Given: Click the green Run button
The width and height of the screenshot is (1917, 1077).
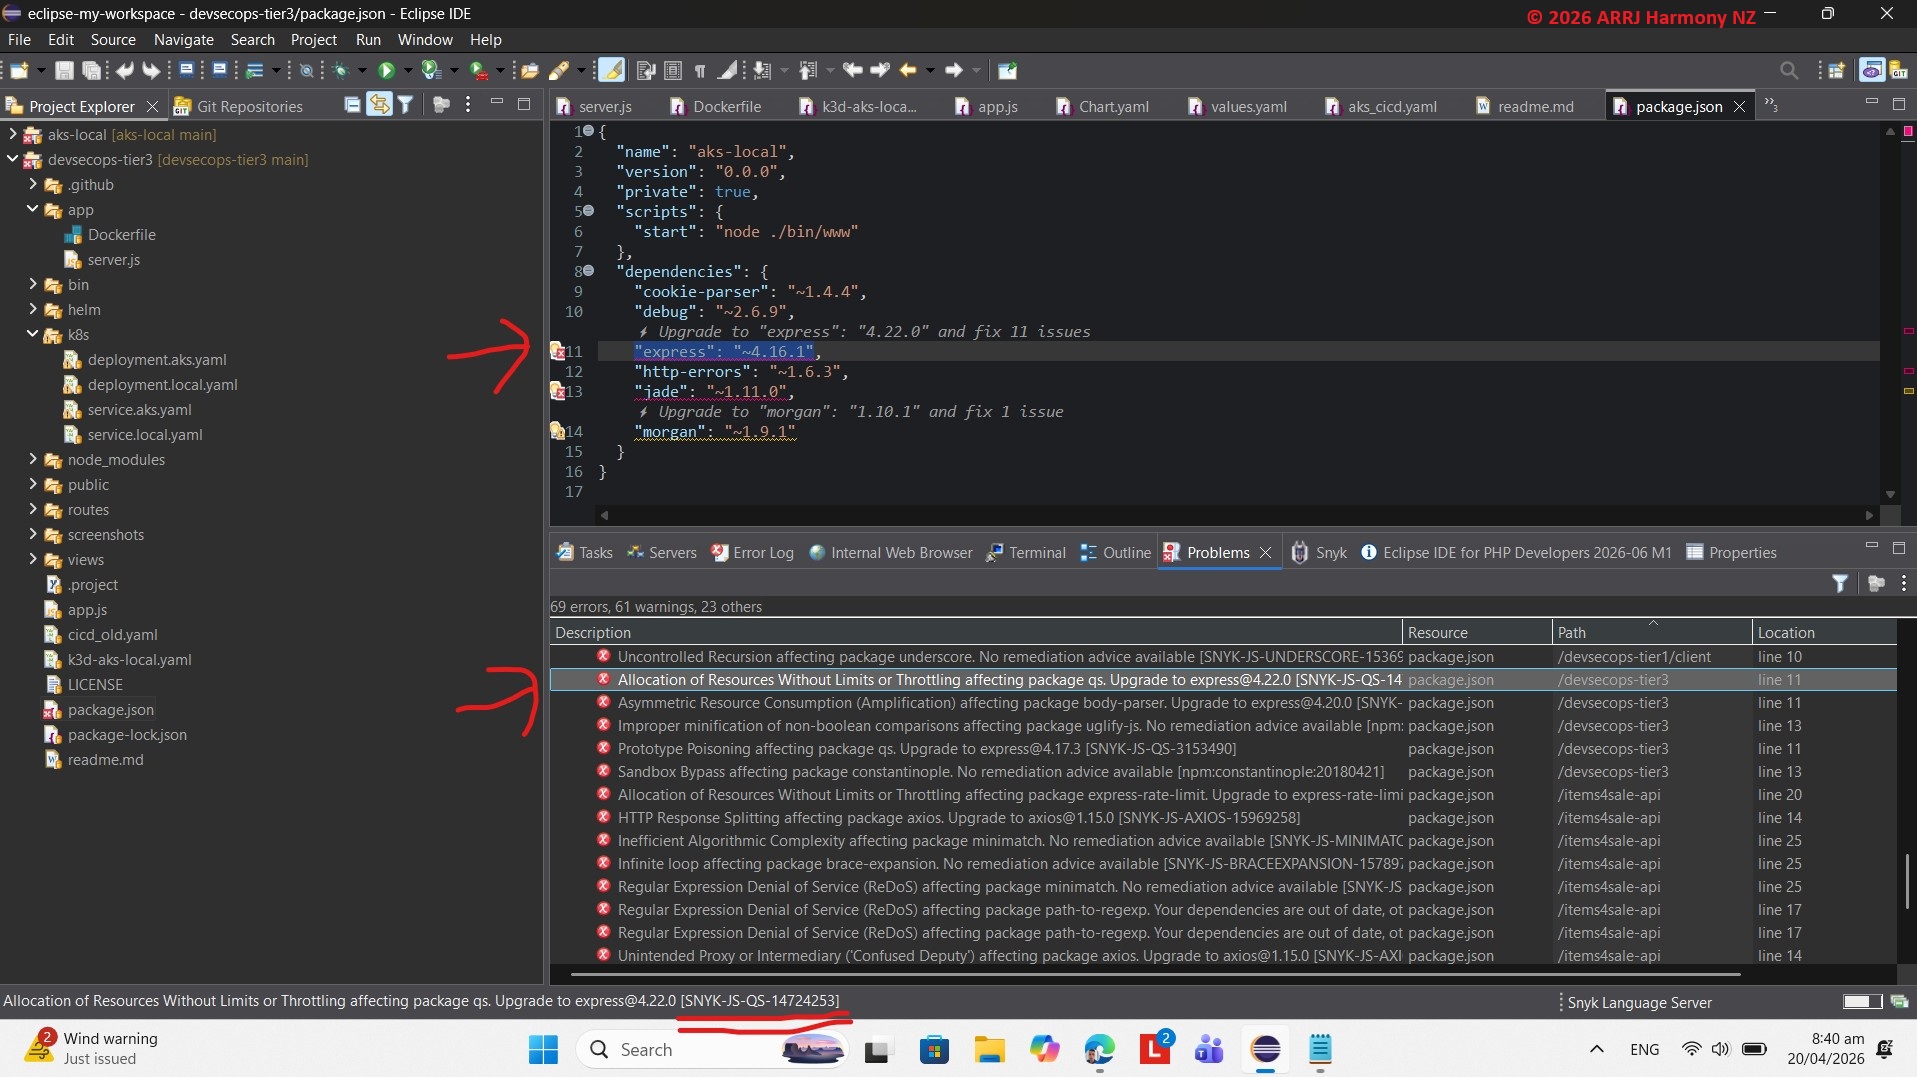Looking at the screenshot, I should pos(385,70).
